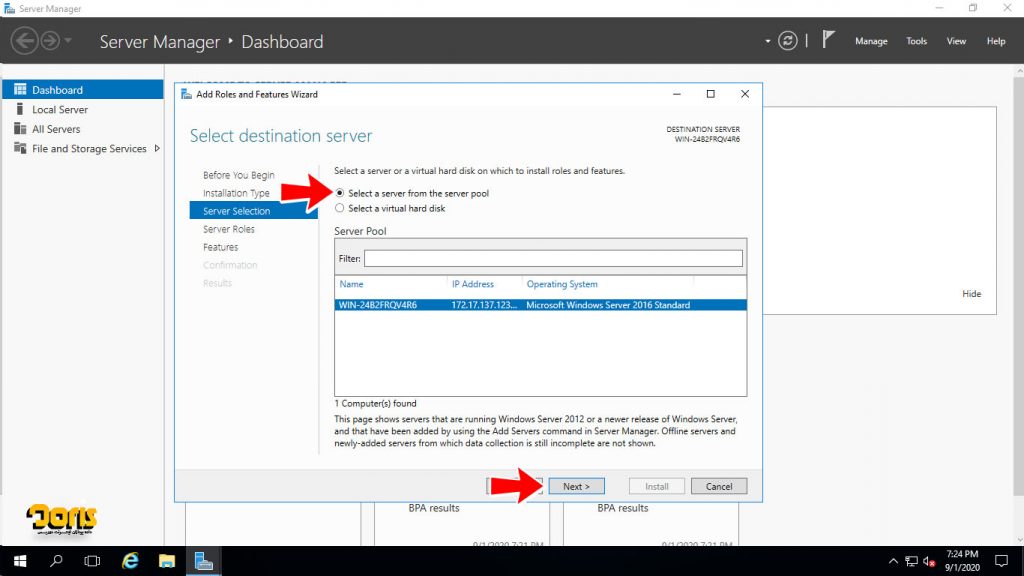
Task: Click Server Manager taskbar icon
Action: pyautogui.click(x=204, y=561)
